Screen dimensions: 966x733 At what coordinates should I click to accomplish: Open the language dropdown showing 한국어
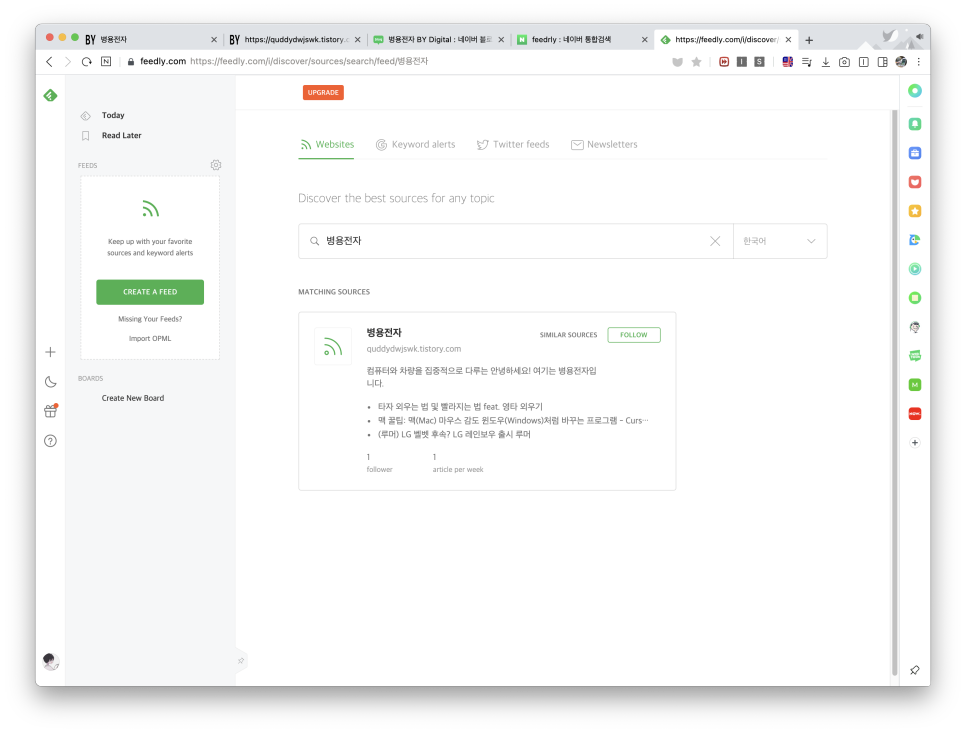point(780,241)
